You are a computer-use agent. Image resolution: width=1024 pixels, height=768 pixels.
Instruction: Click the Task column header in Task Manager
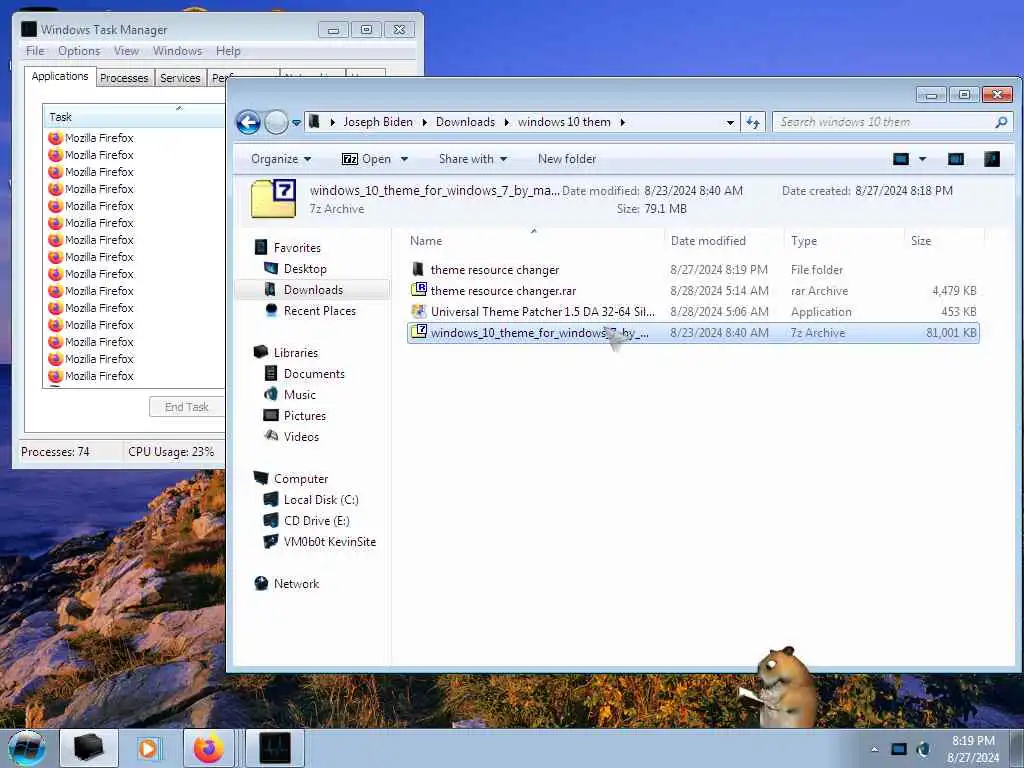click(x=134, y=117)
